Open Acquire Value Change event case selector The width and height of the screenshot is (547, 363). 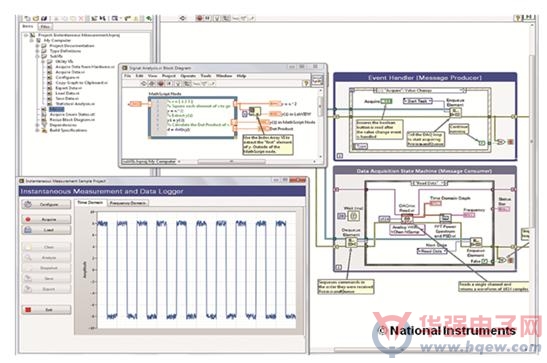[x=420, y=91]
